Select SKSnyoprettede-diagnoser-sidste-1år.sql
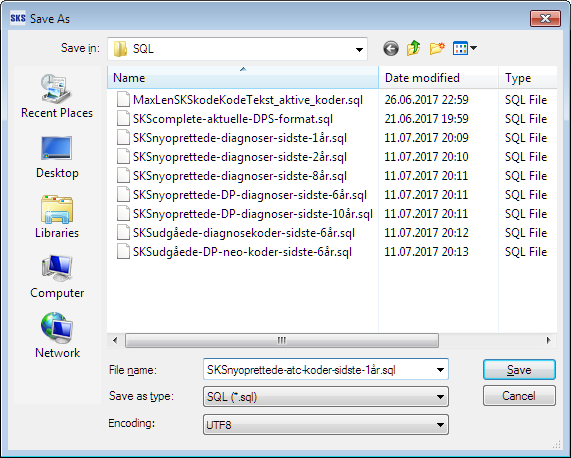571x458 pixels. [x=240, y=138]
